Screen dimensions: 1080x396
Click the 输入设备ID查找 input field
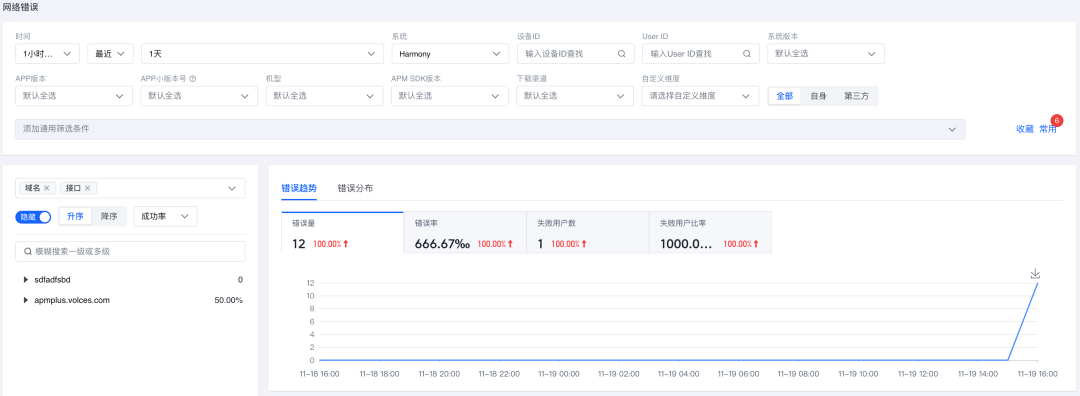[x=568, y=54]
